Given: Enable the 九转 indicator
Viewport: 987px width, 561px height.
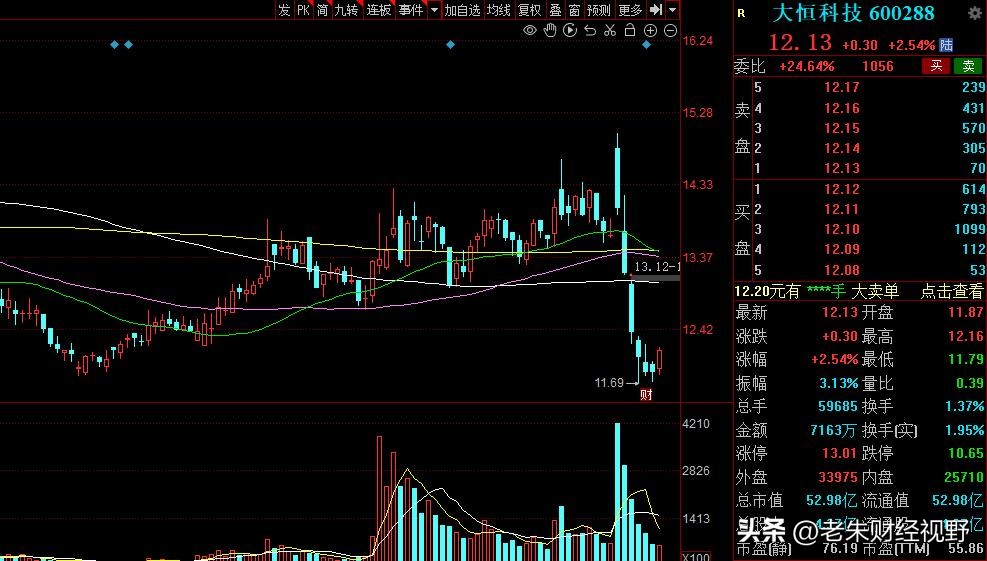Looking at the screenshot, I should 347,9.
